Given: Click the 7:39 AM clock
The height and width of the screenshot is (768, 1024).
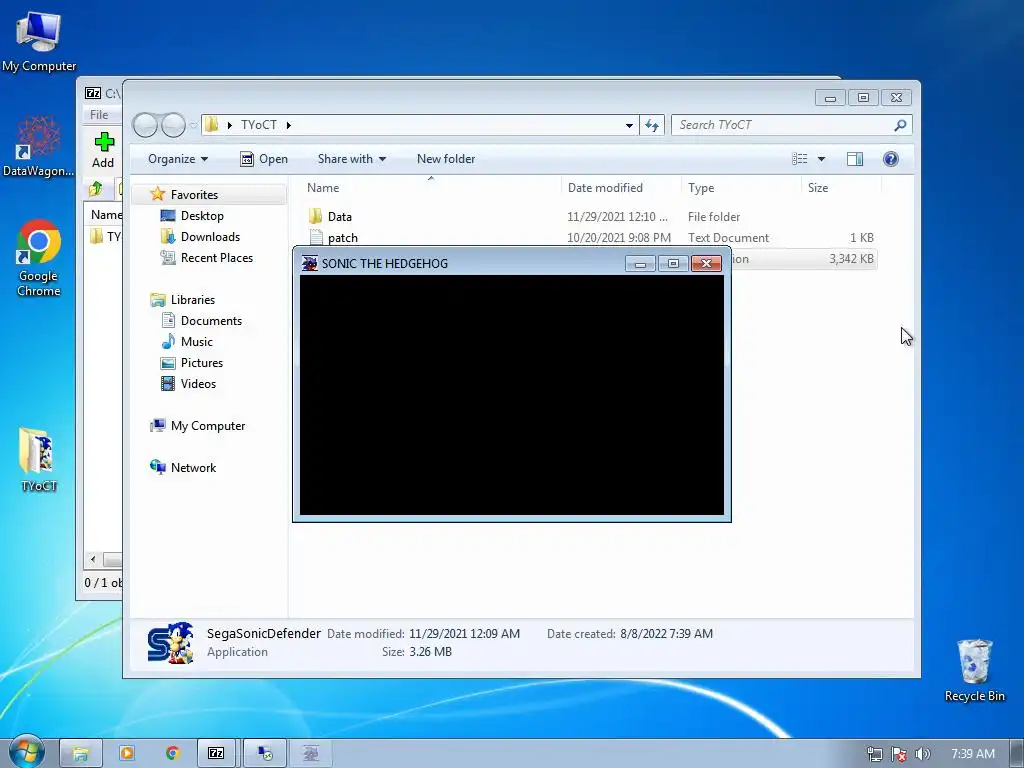Looking at the screenshot, I should click(973, 754).
